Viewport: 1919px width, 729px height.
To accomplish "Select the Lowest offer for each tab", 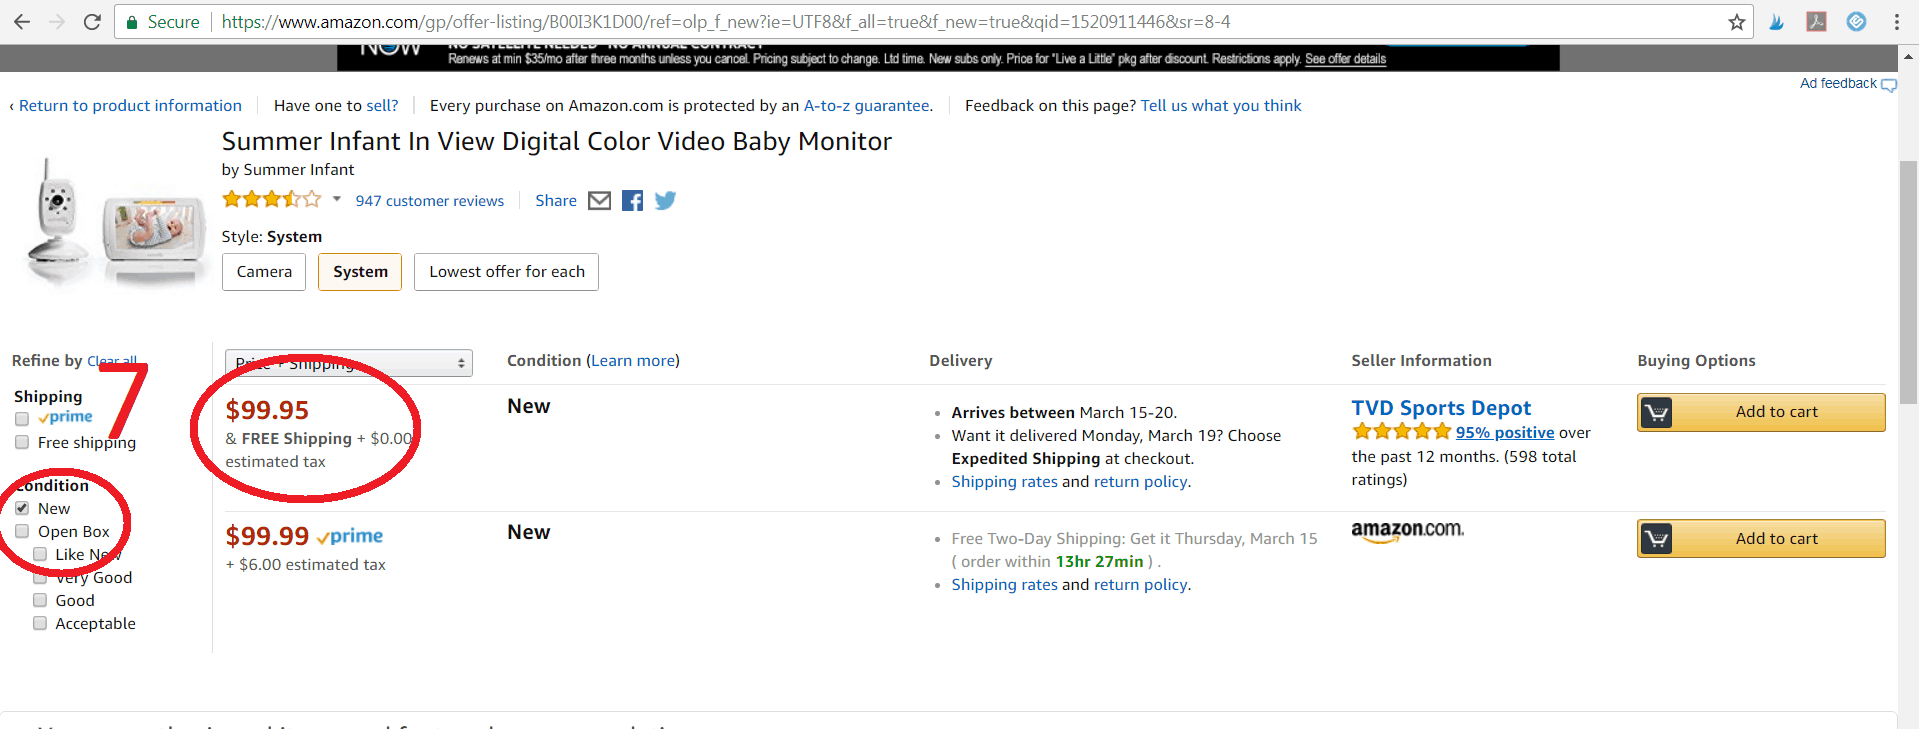I will pos(505,271).
